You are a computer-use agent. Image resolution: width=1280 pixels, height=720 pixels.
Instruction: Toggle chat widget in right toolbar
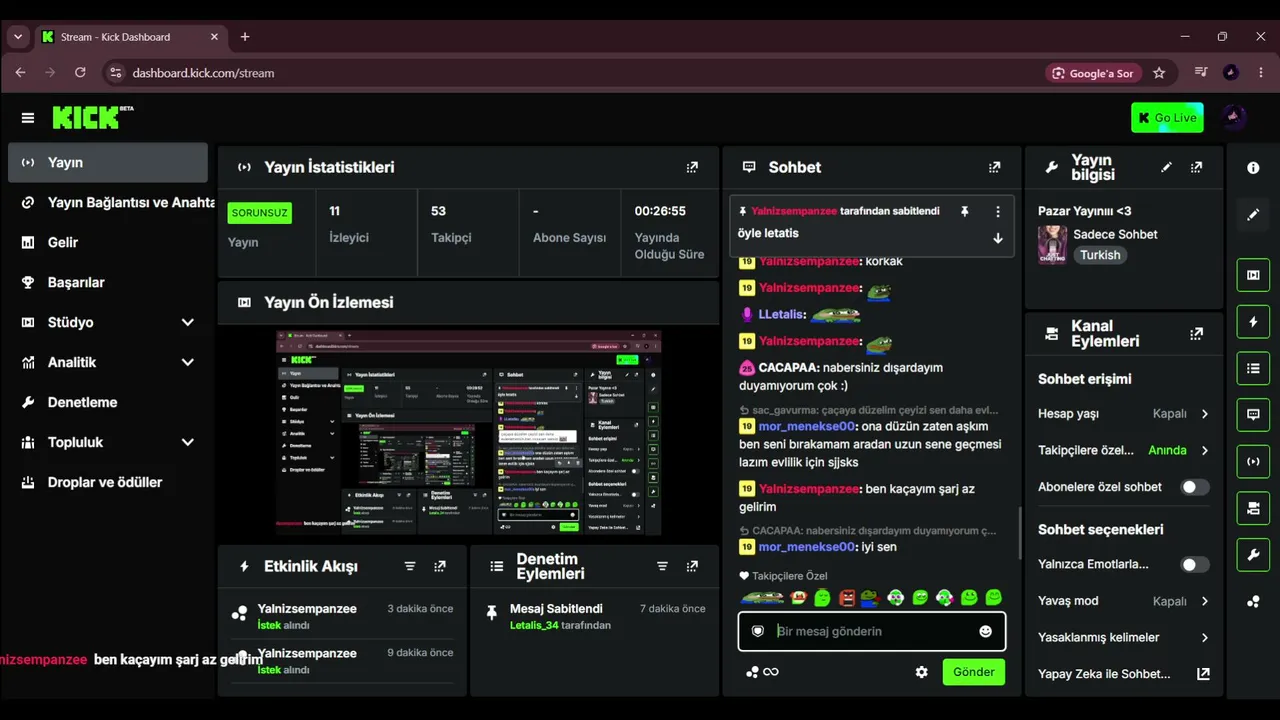coord(1253,414)
